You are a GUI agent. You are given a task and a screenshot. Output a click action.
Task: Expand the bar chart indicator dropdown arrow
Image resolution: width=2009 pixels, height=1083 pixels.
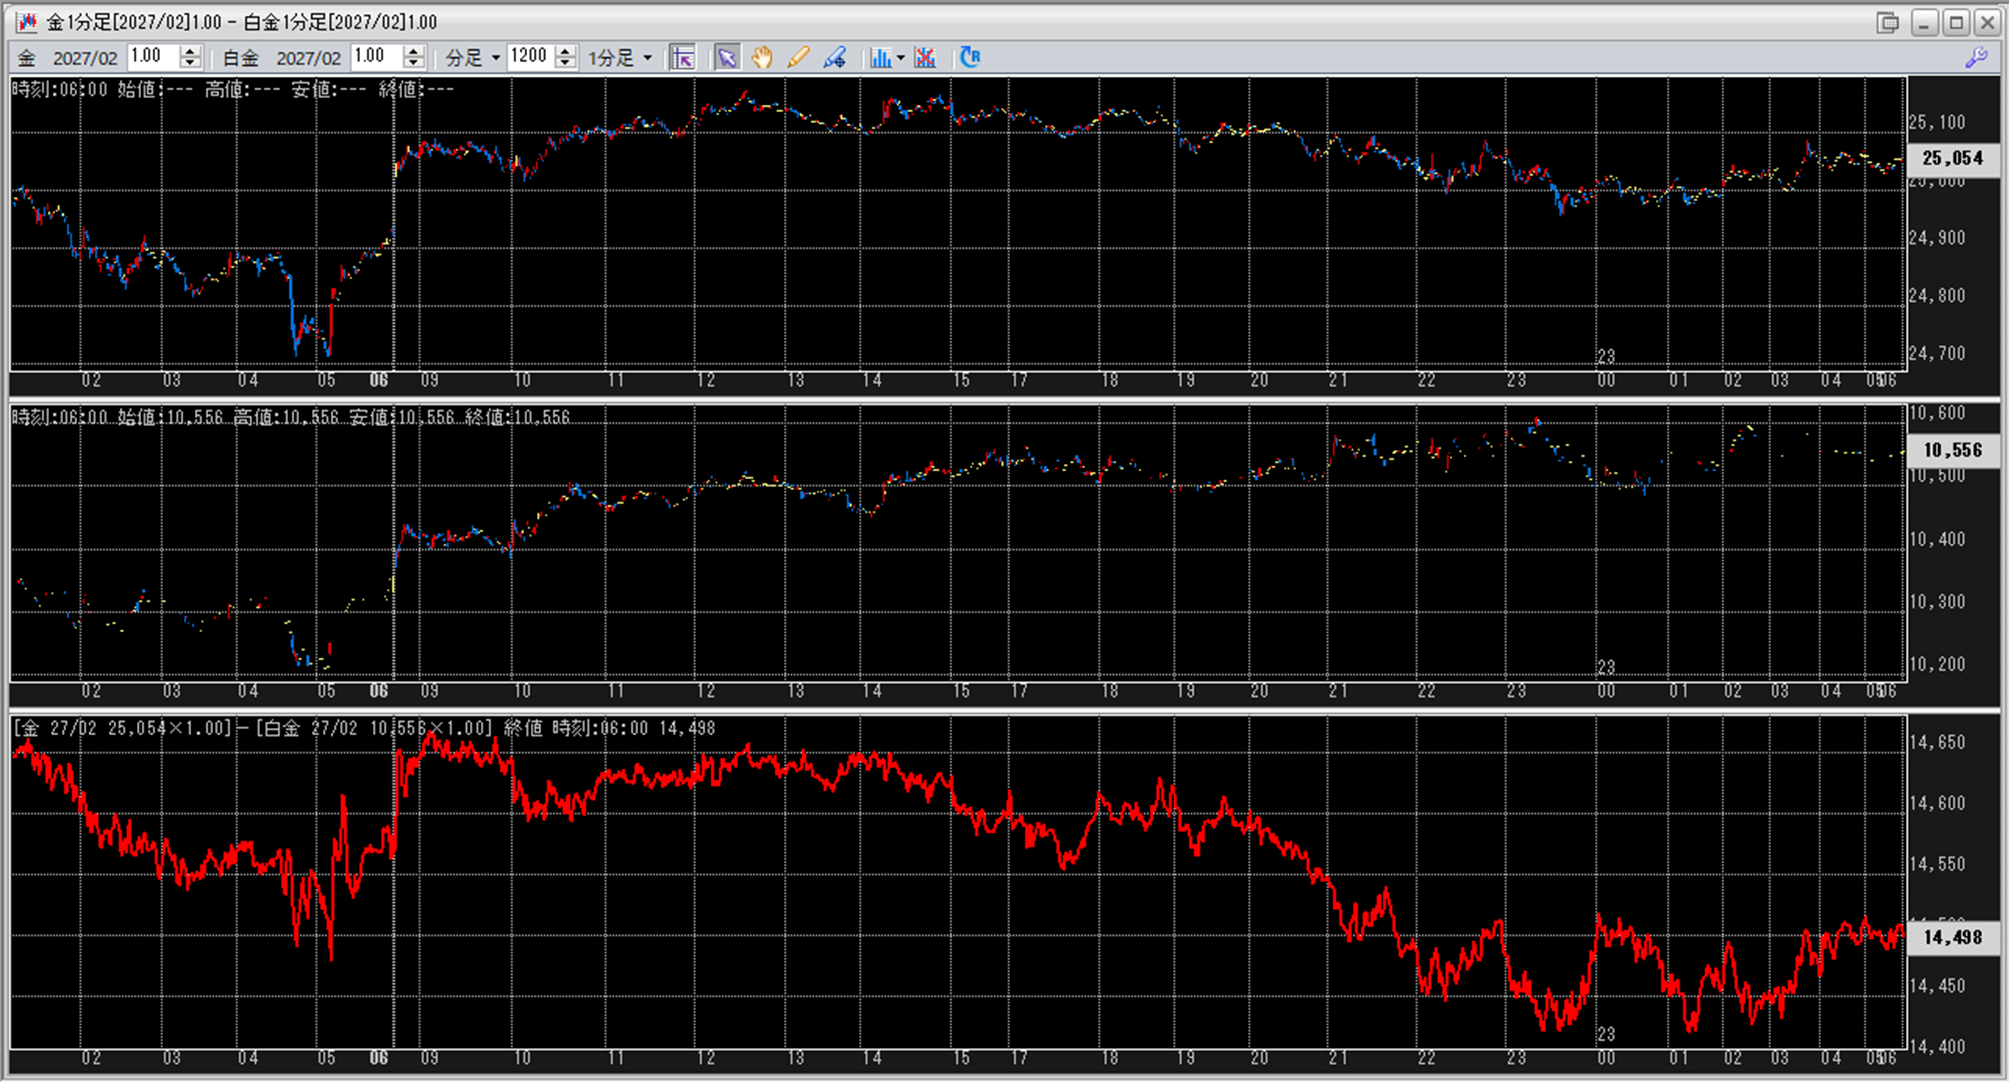point(901,58)
